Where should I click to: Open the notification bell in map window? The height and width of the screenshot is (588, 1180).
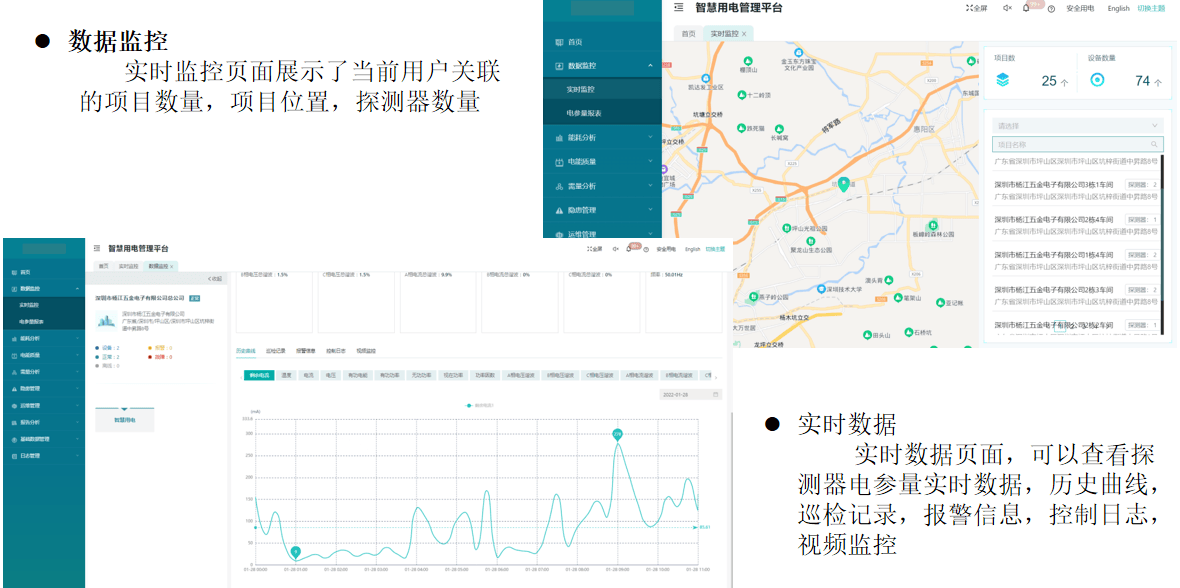pos(1026,8)
